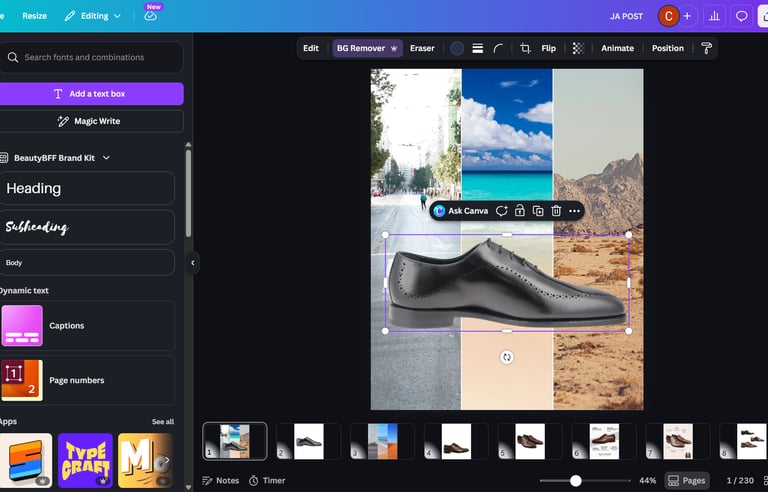Toggle the lock icon for selected image
768x492 pixels.
click(520, 211)
